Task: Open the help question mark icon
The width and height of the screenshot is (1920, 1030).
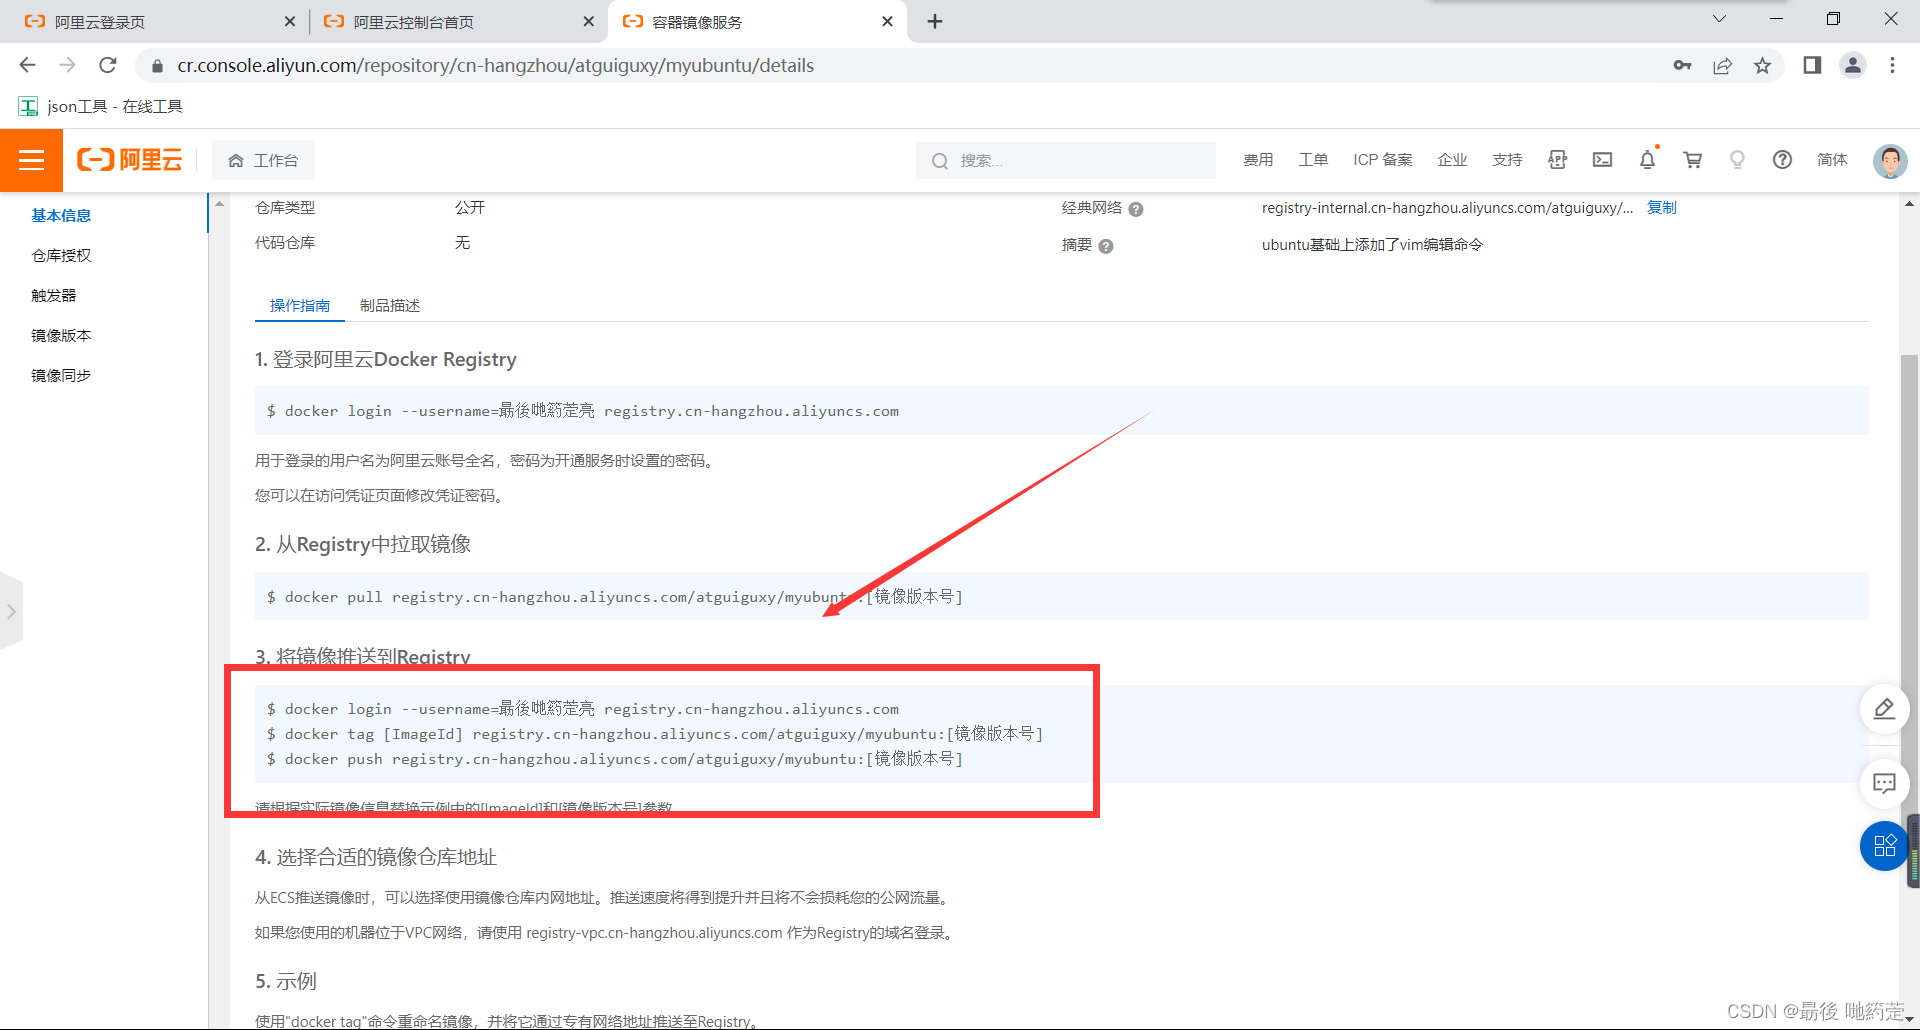Action: point(1782,160)
